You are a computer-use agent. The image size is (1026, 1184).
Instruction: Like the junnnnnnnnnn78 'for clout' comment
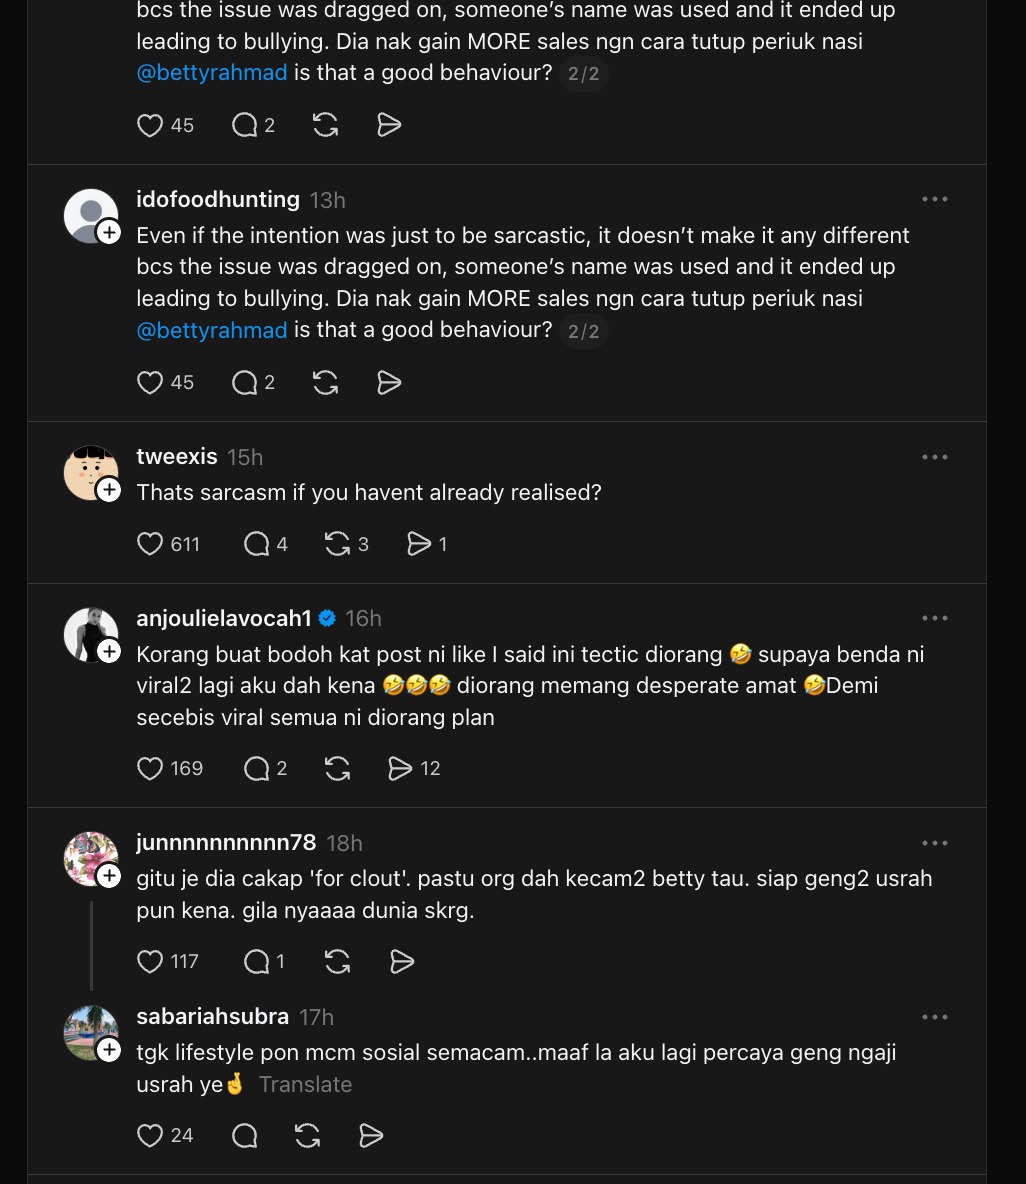coord(150,961)
